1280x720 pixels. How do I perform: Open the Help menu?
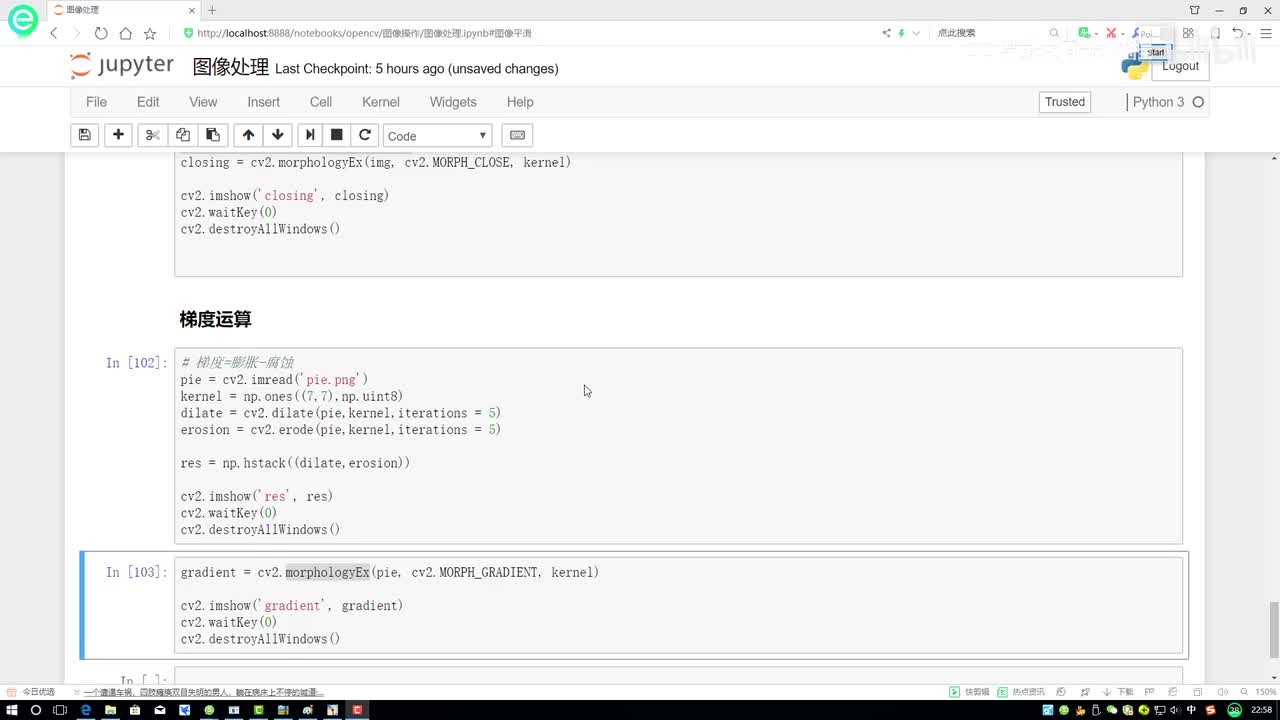520,102
